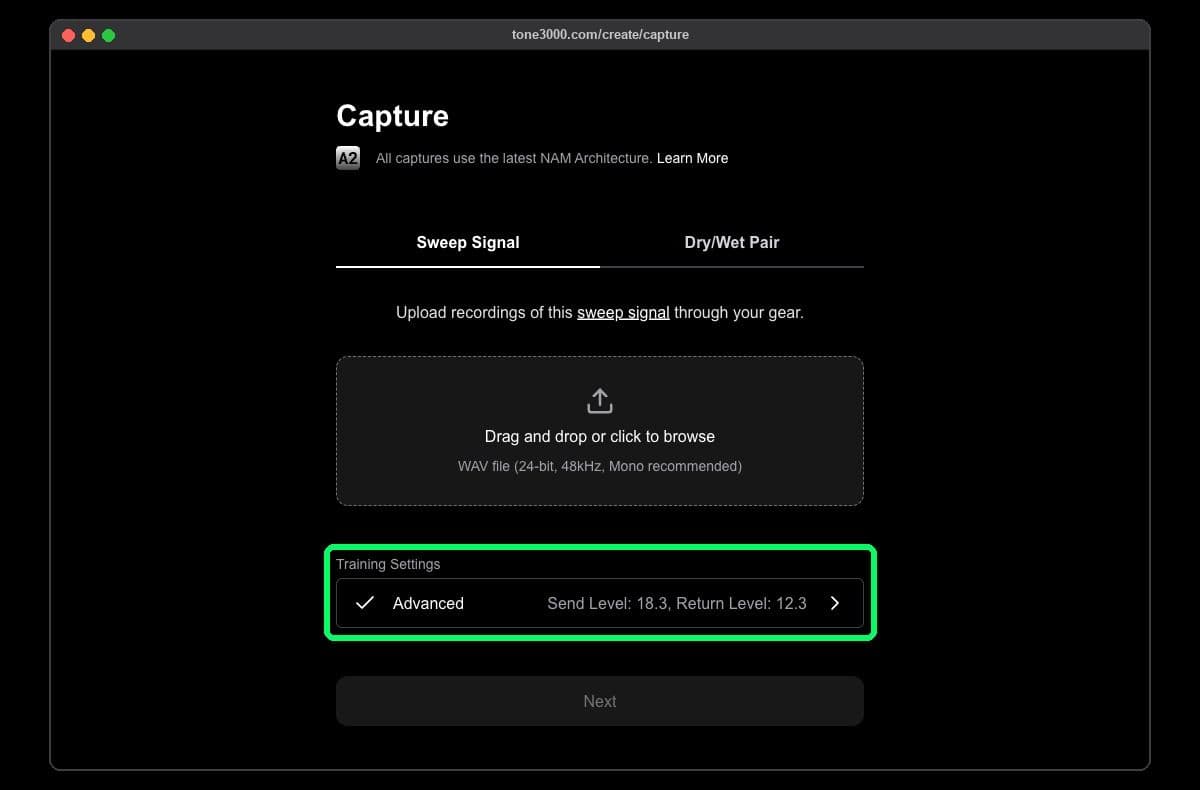This screenshot has width=1200, height=790.
Task: Click the yellow minimize window button
Action: pyautogui.click(x=88, y=35)
